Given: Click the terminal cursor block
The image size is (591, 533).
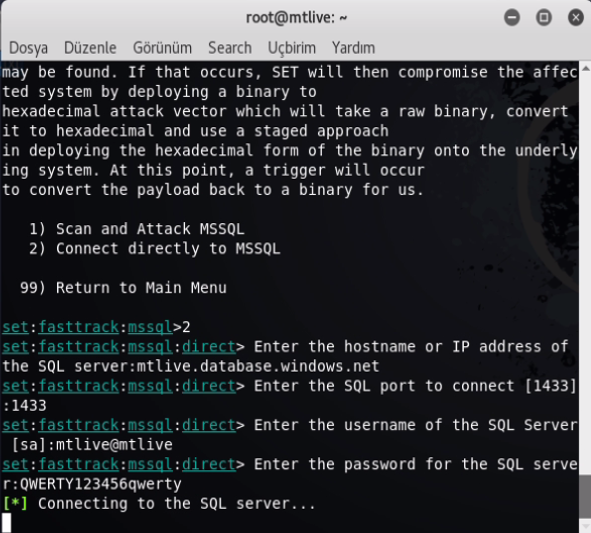Looking at the screenshot, I should [x=6, y=523].
